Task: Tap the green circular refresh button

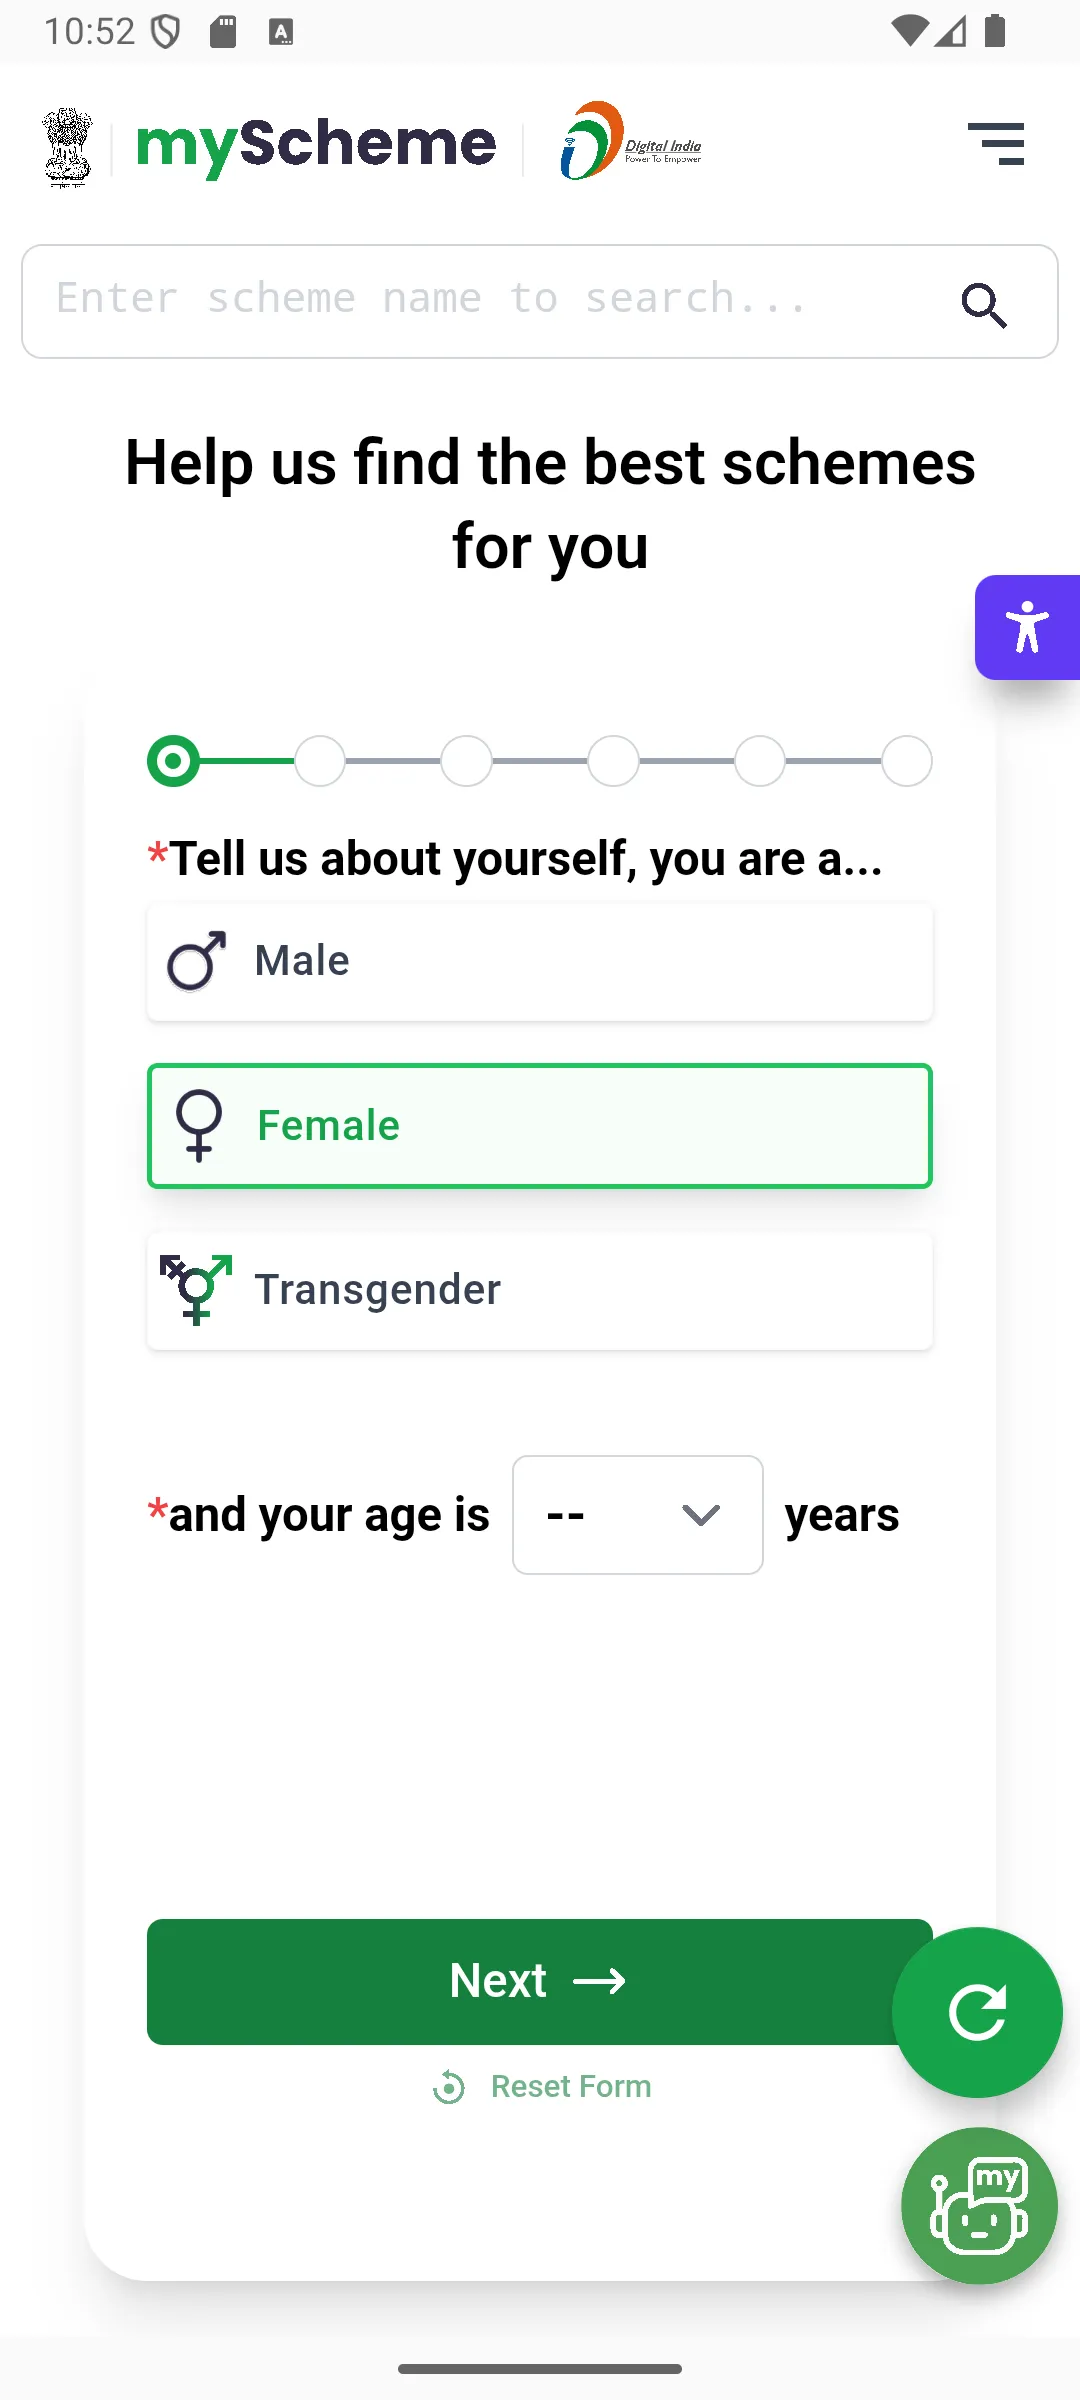Action: click(976, 2012)
